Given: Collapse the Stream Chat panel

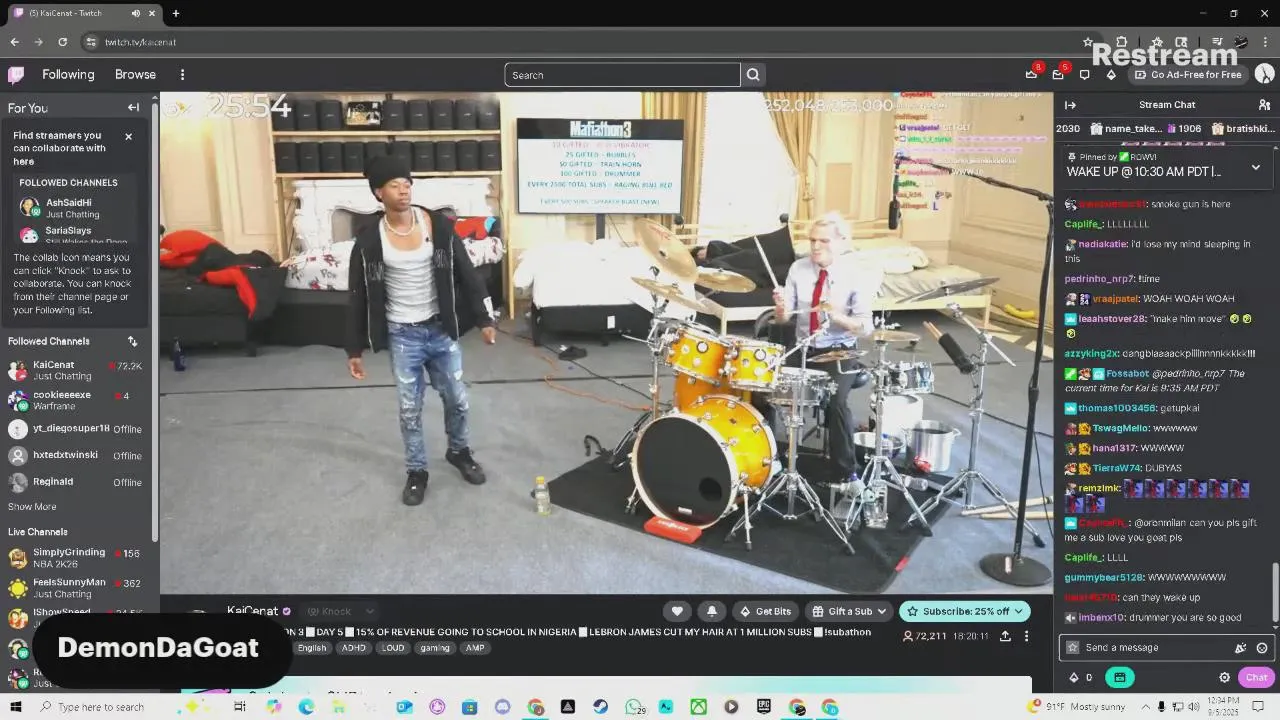Looking at the screenshot, I should point(1070,105).
